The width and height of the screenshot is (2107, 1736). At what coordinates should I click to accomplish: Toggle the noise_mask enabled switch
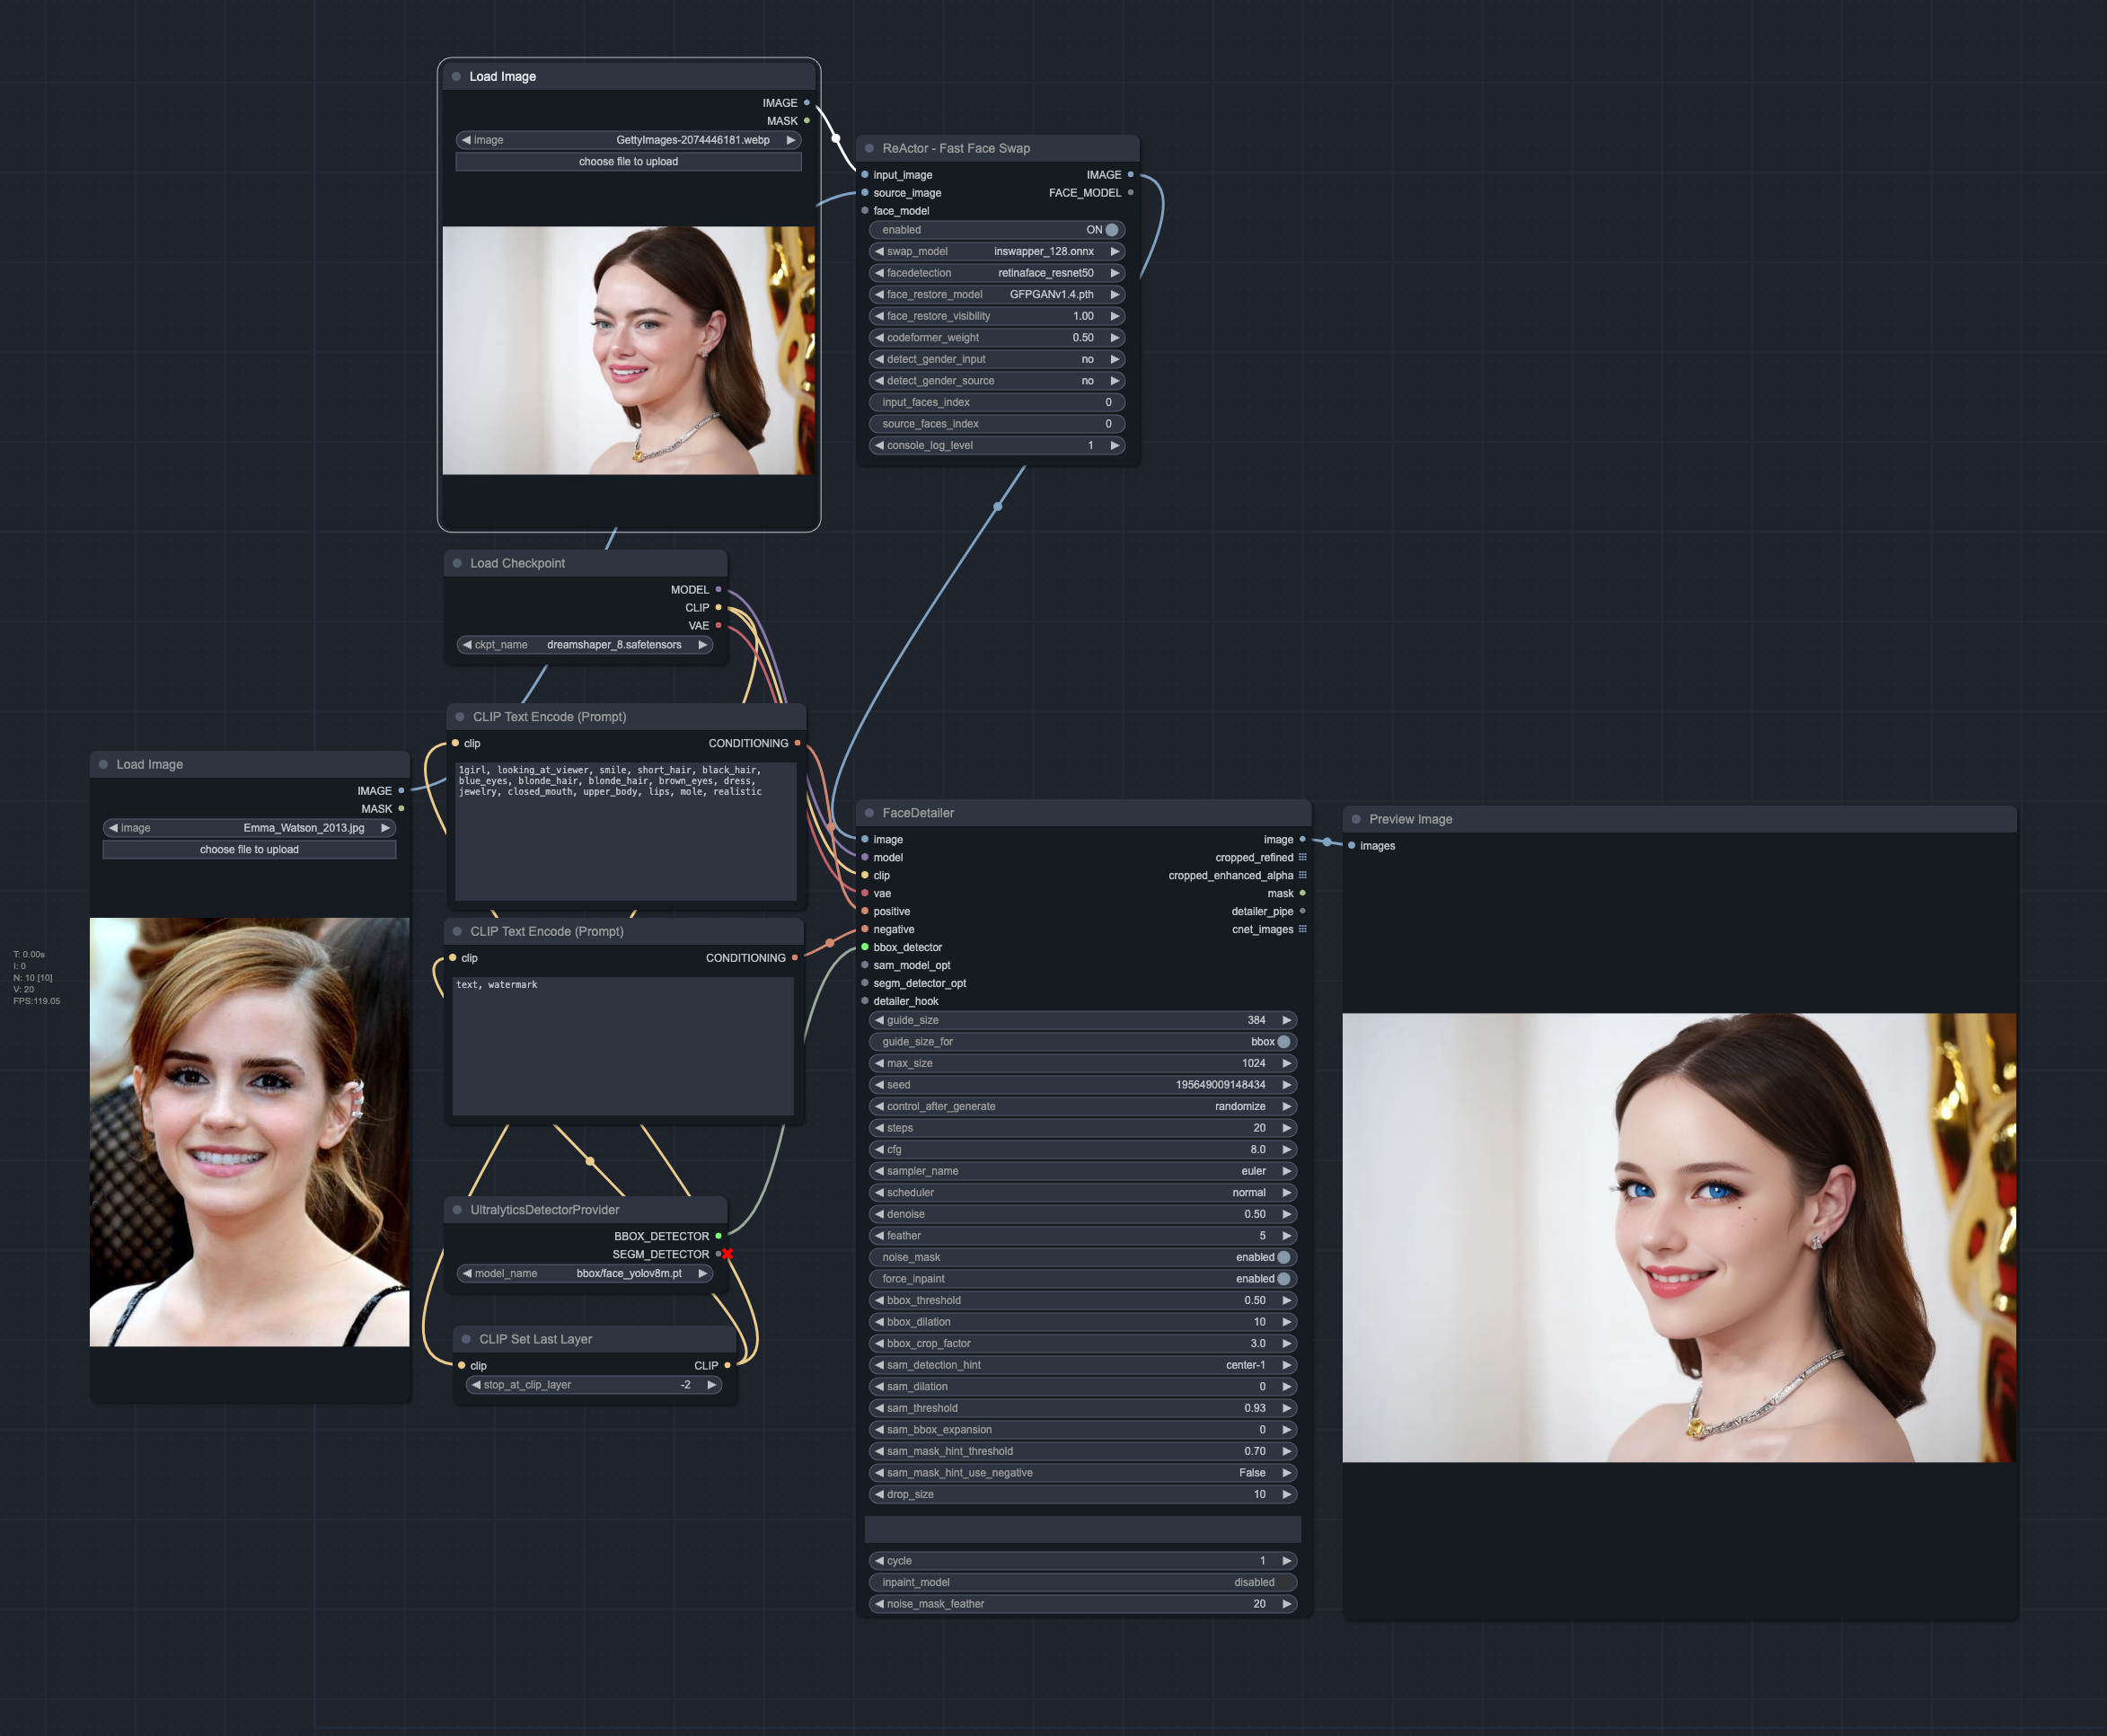click(1283, 1257)
